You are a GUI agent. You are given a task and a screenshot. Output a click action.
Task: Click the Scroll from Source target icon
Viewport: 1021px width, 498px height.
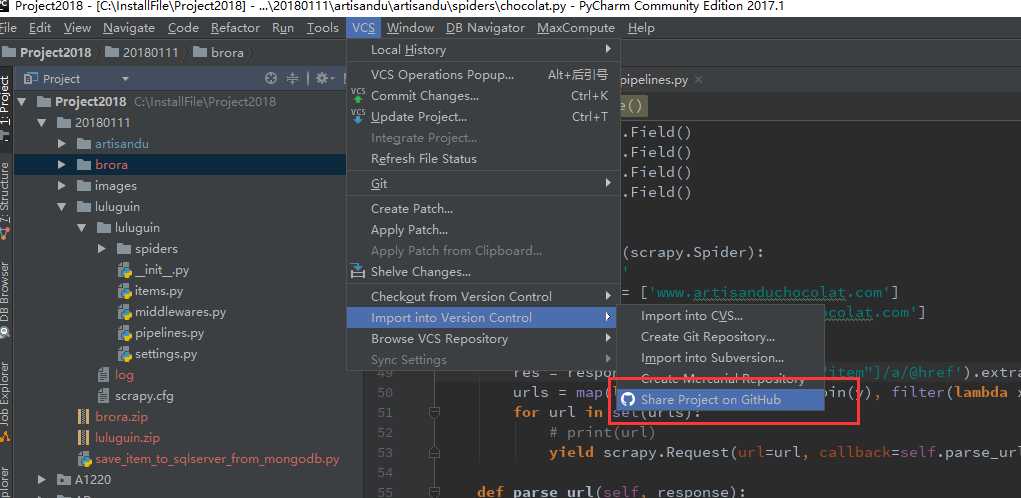pos(272,79)
